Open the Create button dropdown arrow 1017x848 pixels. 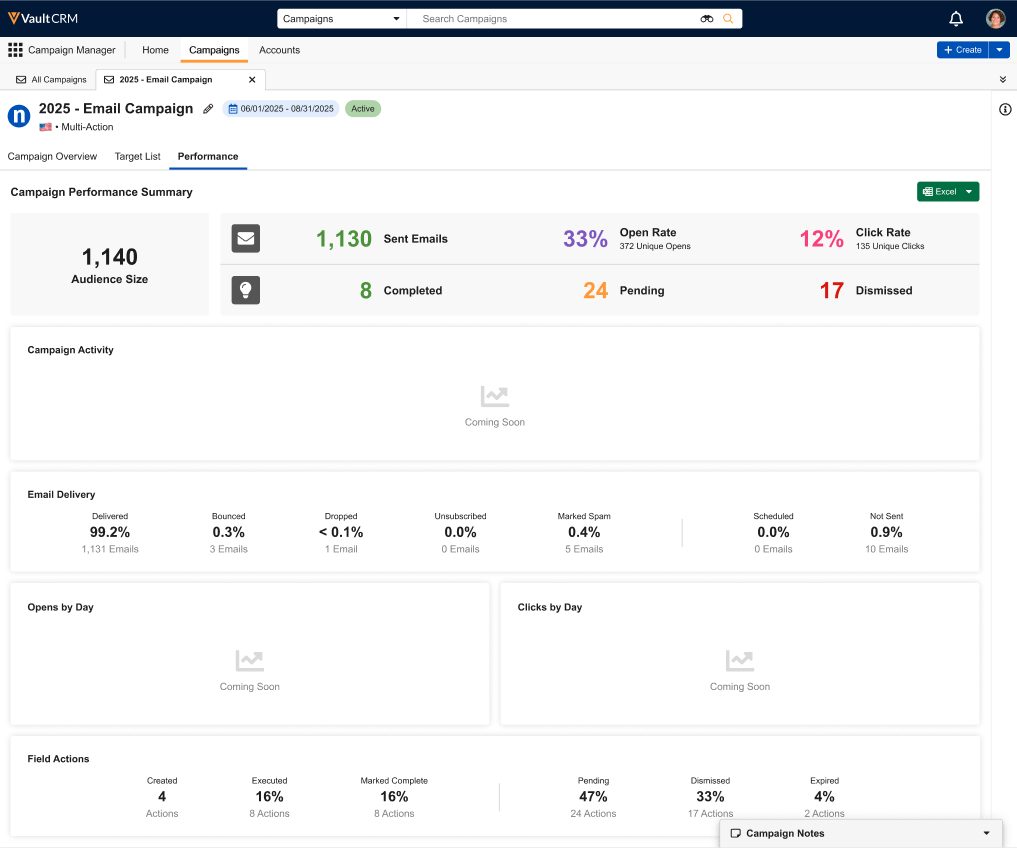[999, 50]
